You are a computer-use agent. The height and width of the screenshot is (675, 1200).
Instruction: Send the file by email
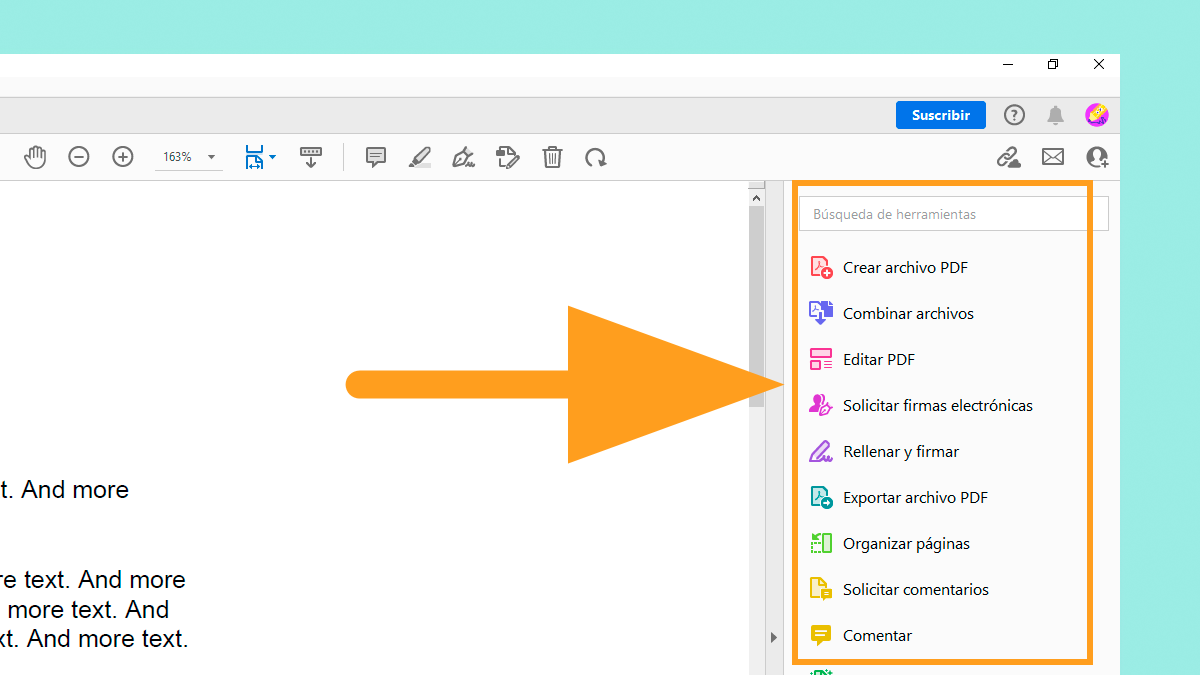coord(1052,157)
